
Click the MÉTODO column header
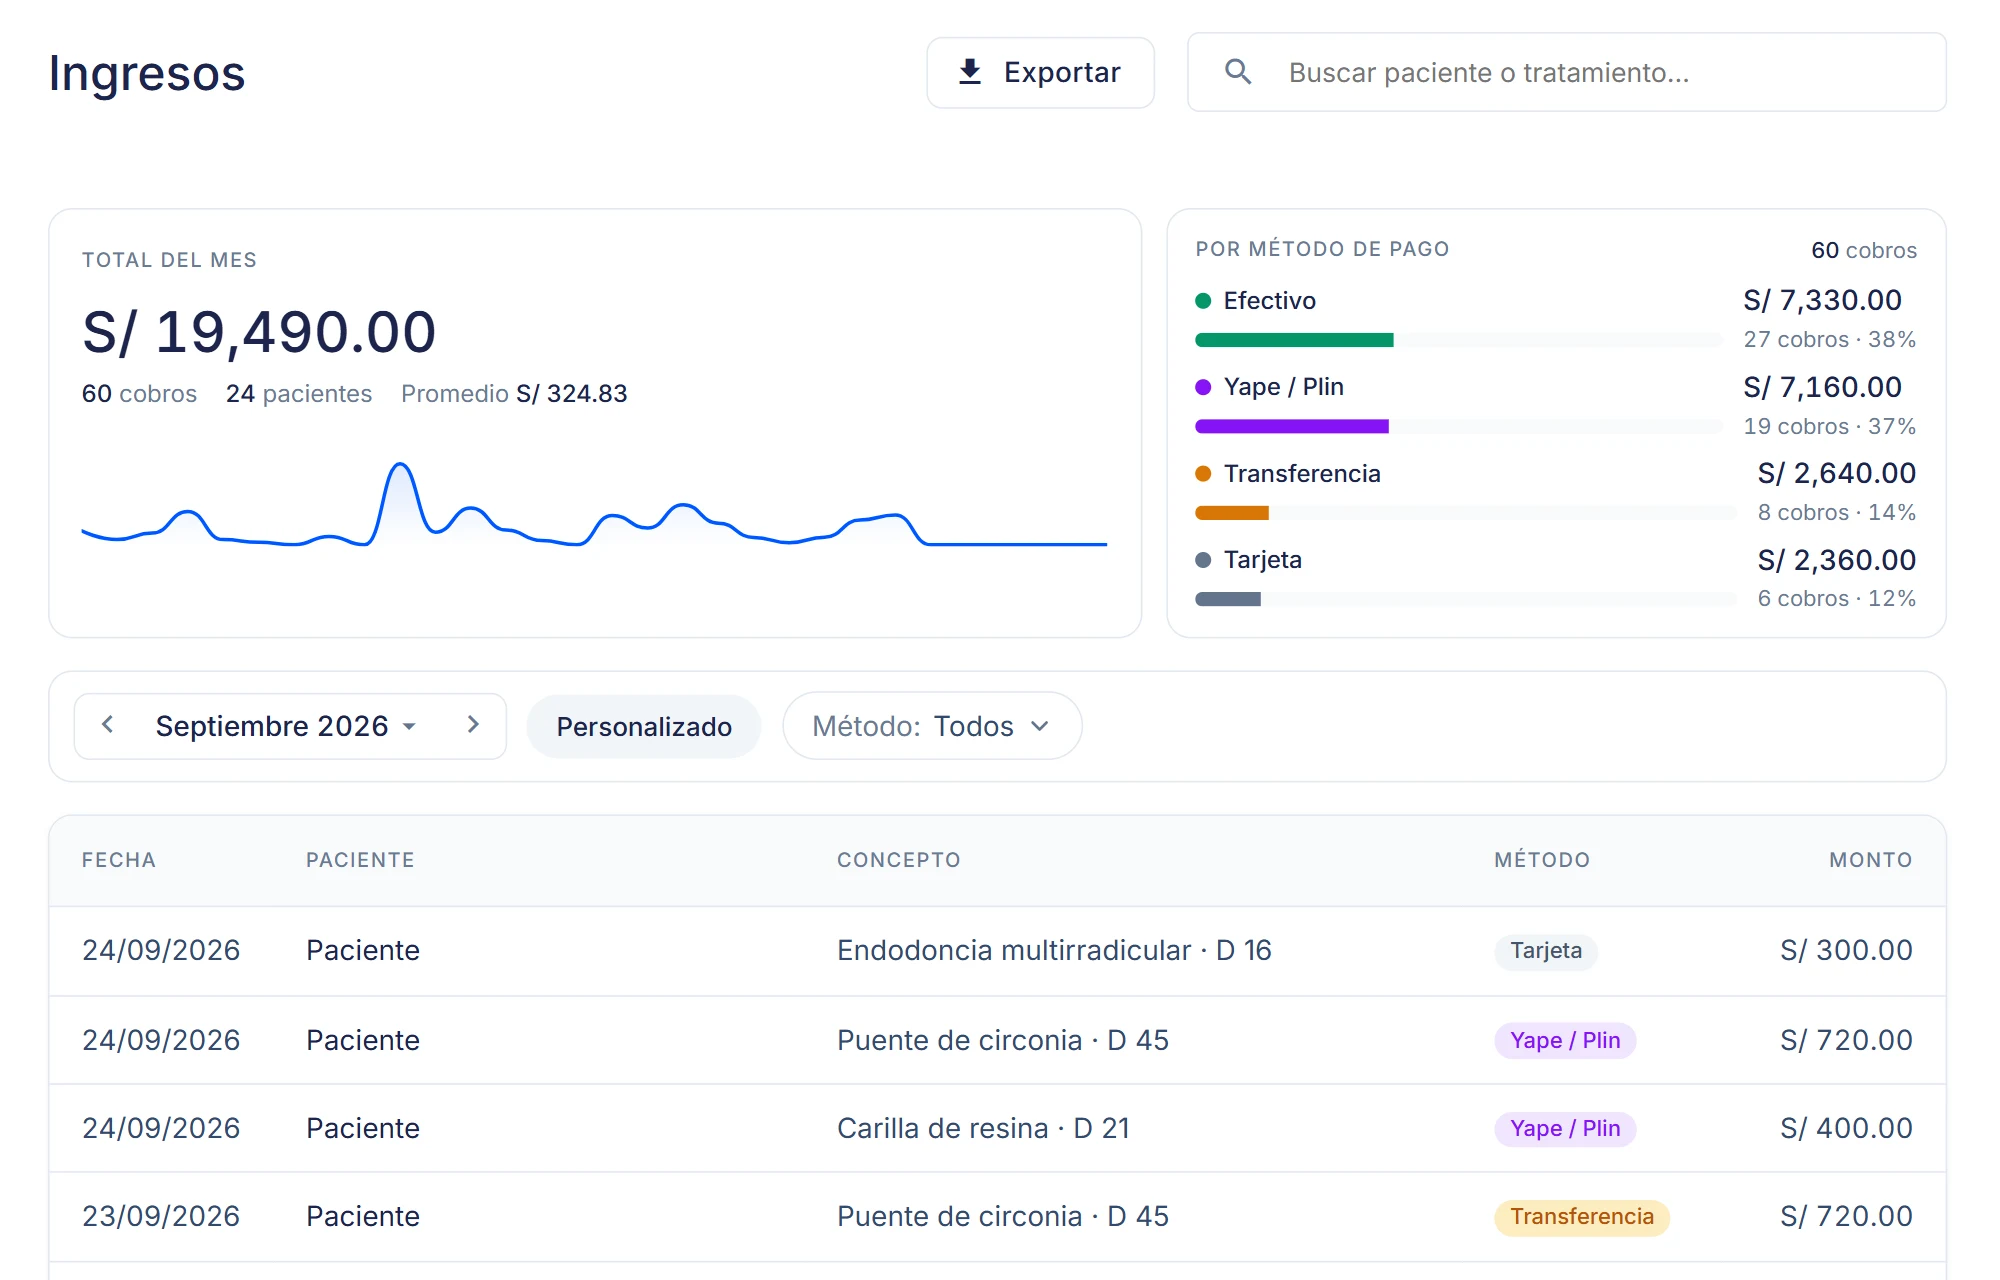tap(1542, 860)
